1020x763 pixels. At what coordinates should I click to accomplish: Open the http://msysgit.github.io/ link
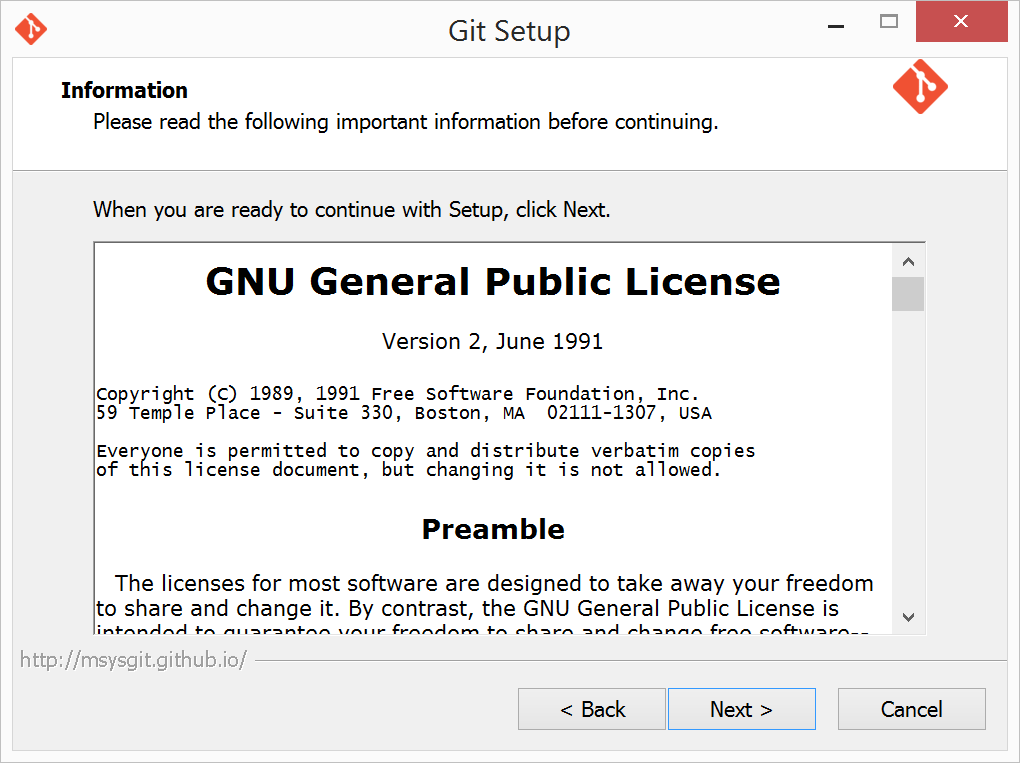pos(133,660)
